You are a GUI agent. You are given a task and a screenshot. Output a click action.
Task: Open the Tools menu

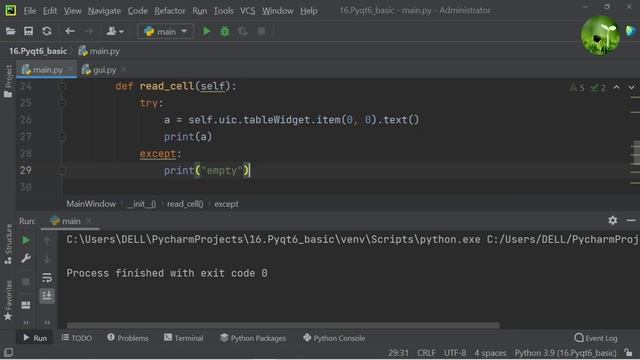[223, 11]
